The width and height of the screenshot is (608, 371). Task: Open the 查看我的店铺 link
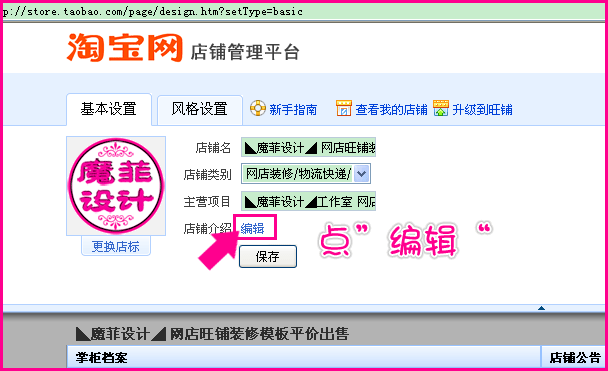click(391, 110)
